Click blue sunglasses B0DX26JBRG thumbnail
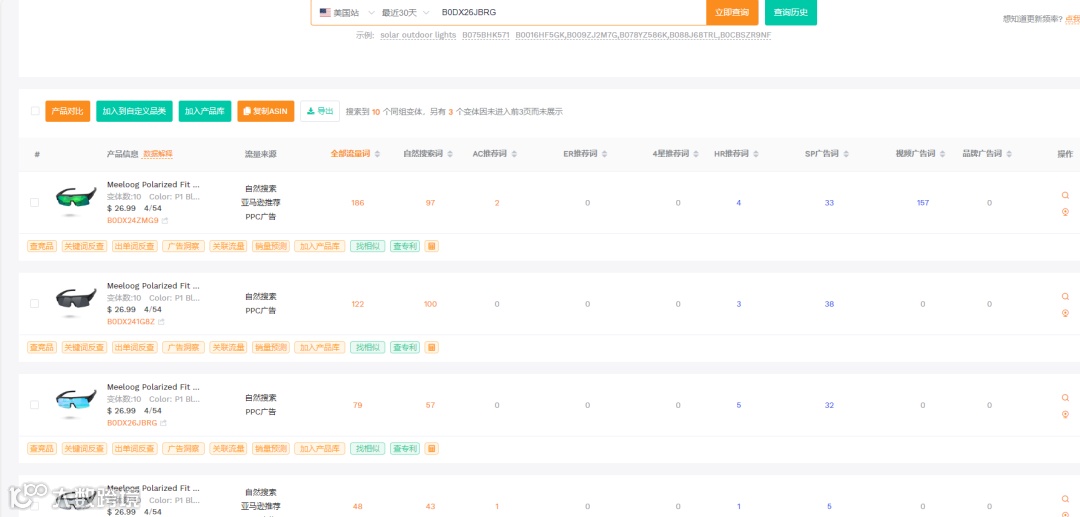The image size is (1080, 517). [x=76, y=402]
